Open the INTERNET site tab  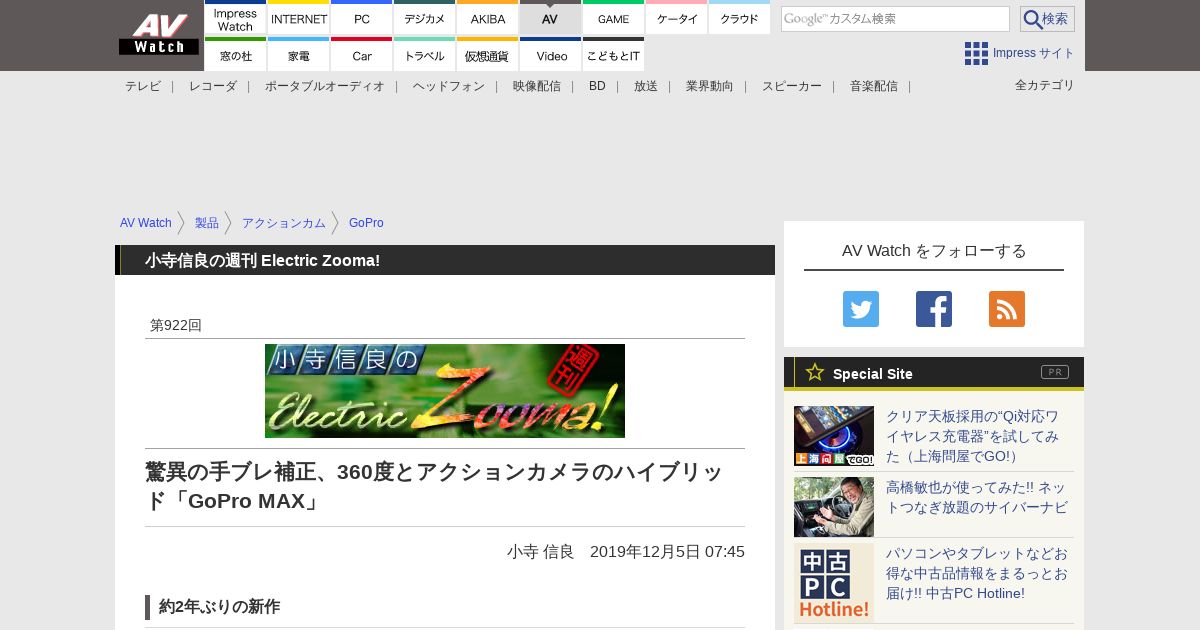pos(299,18)
